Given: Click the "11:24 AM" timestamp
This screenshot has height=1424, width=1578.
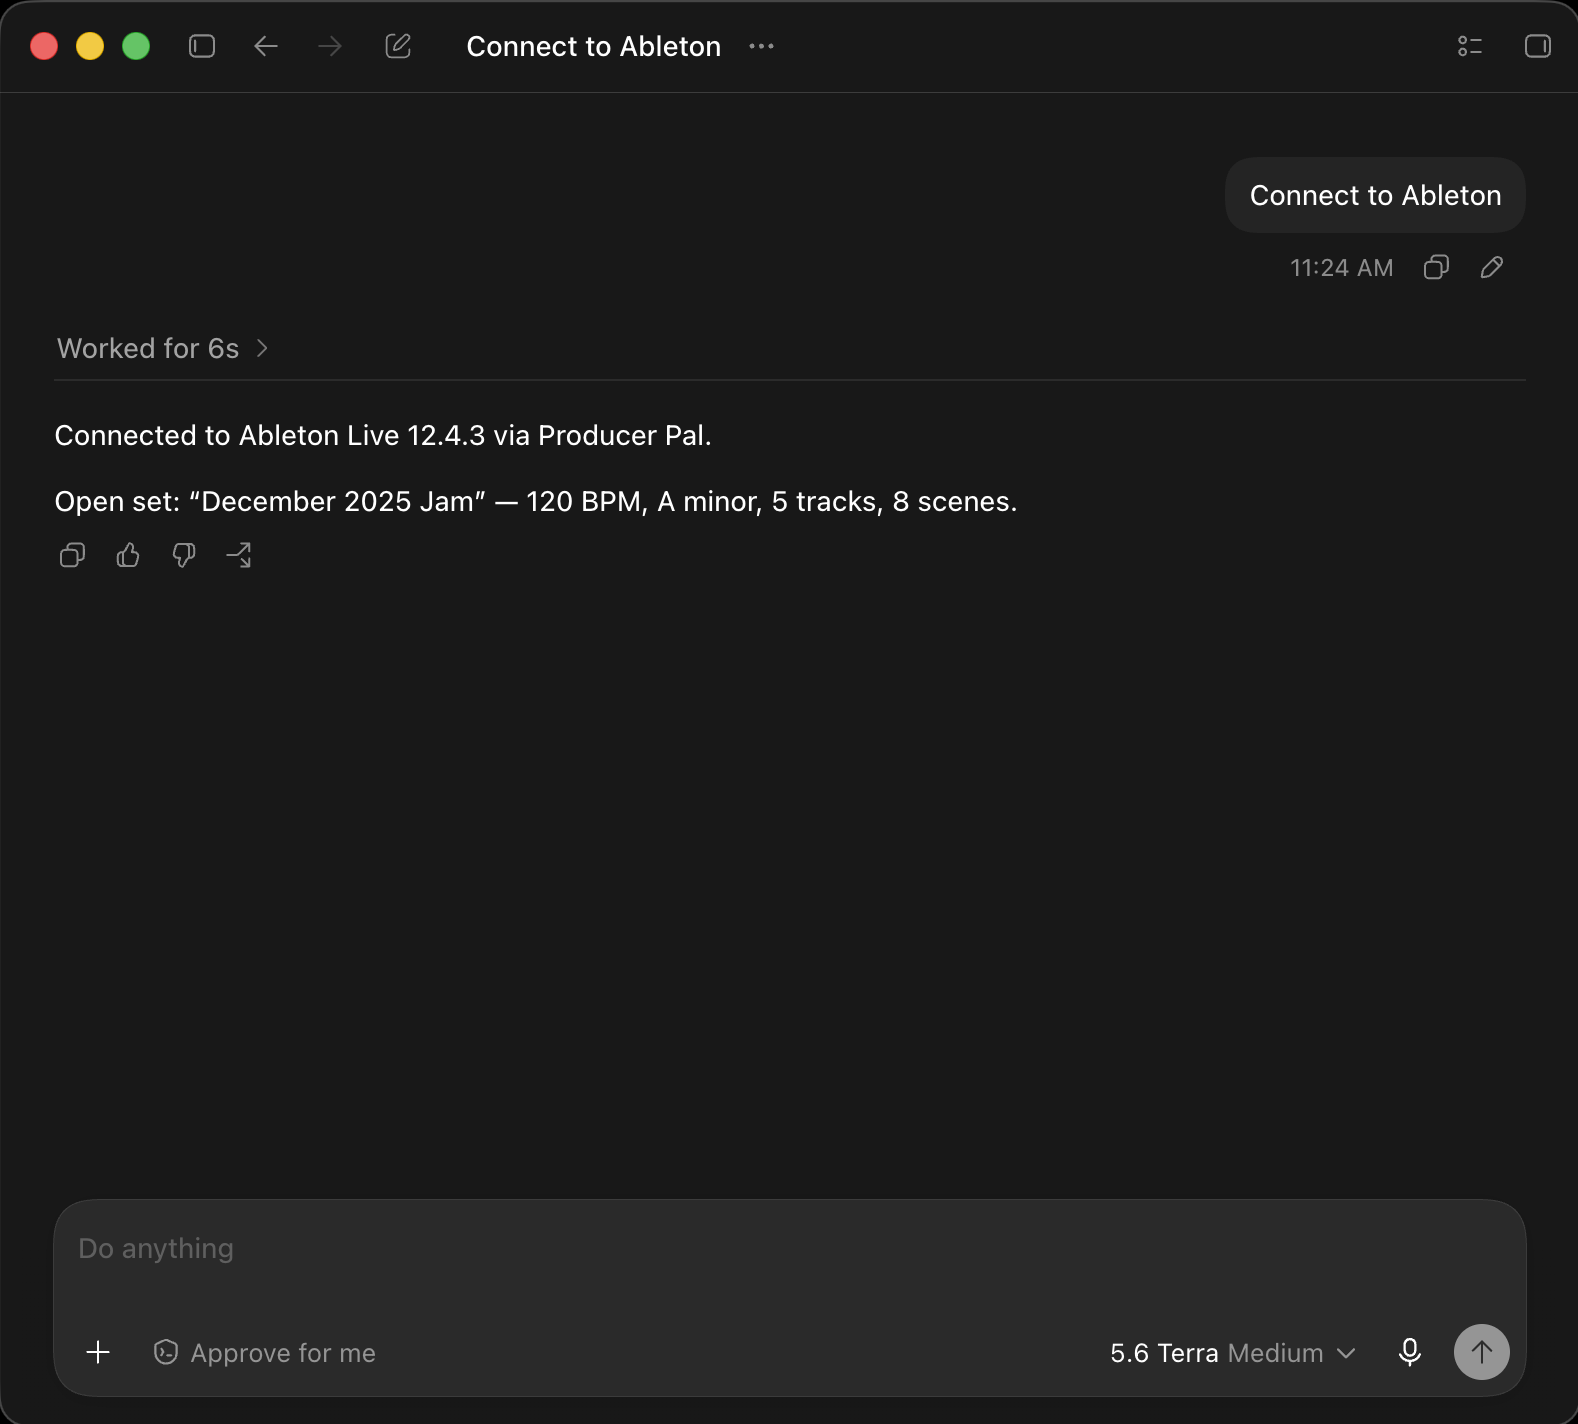Looking at the screenshot, I should pyautogui.click(x=1341, y=268).
